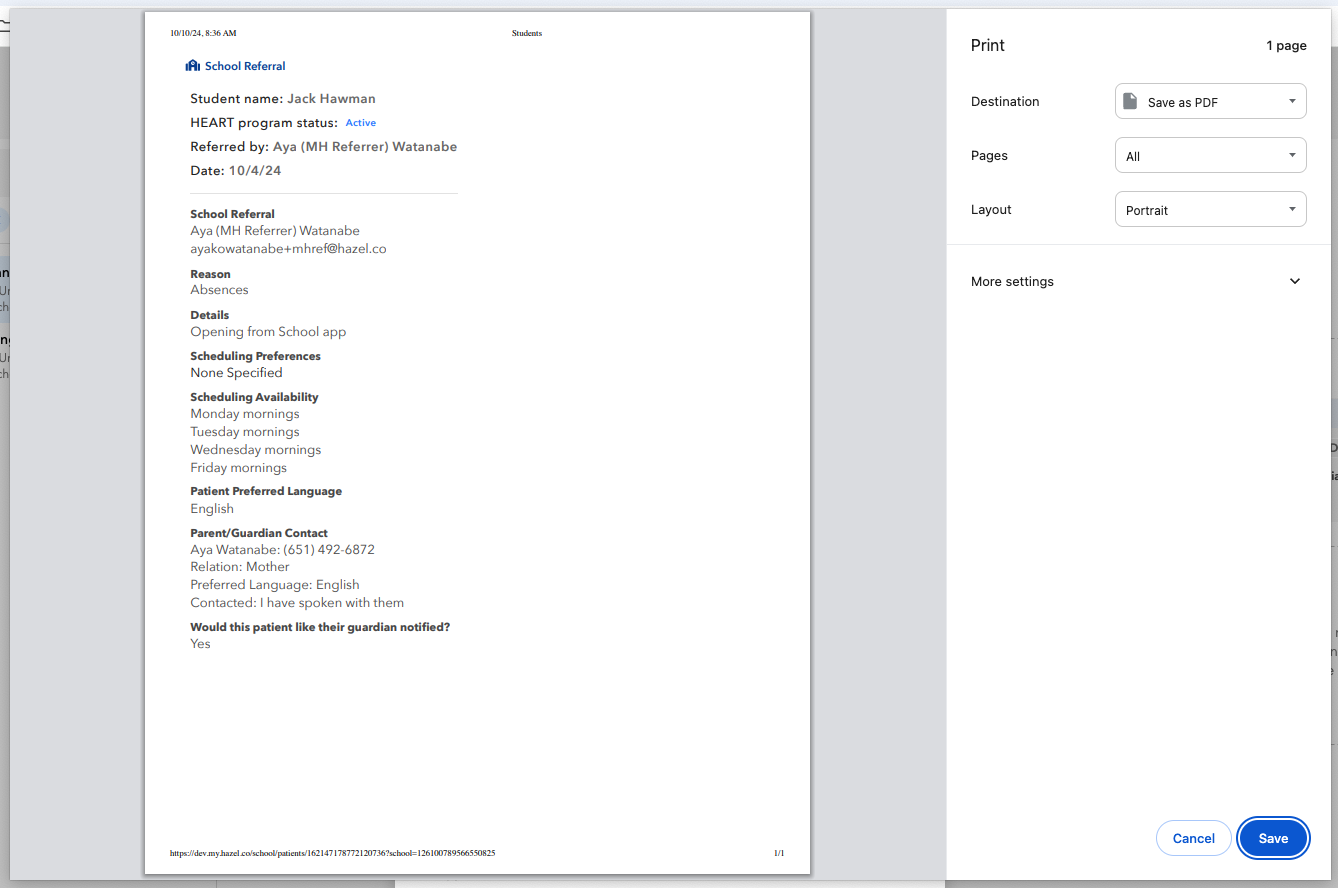This screenshot has height=888, width=1338.
Task: Click the referrer email address in preview
Action: click(x=288, y=249)
